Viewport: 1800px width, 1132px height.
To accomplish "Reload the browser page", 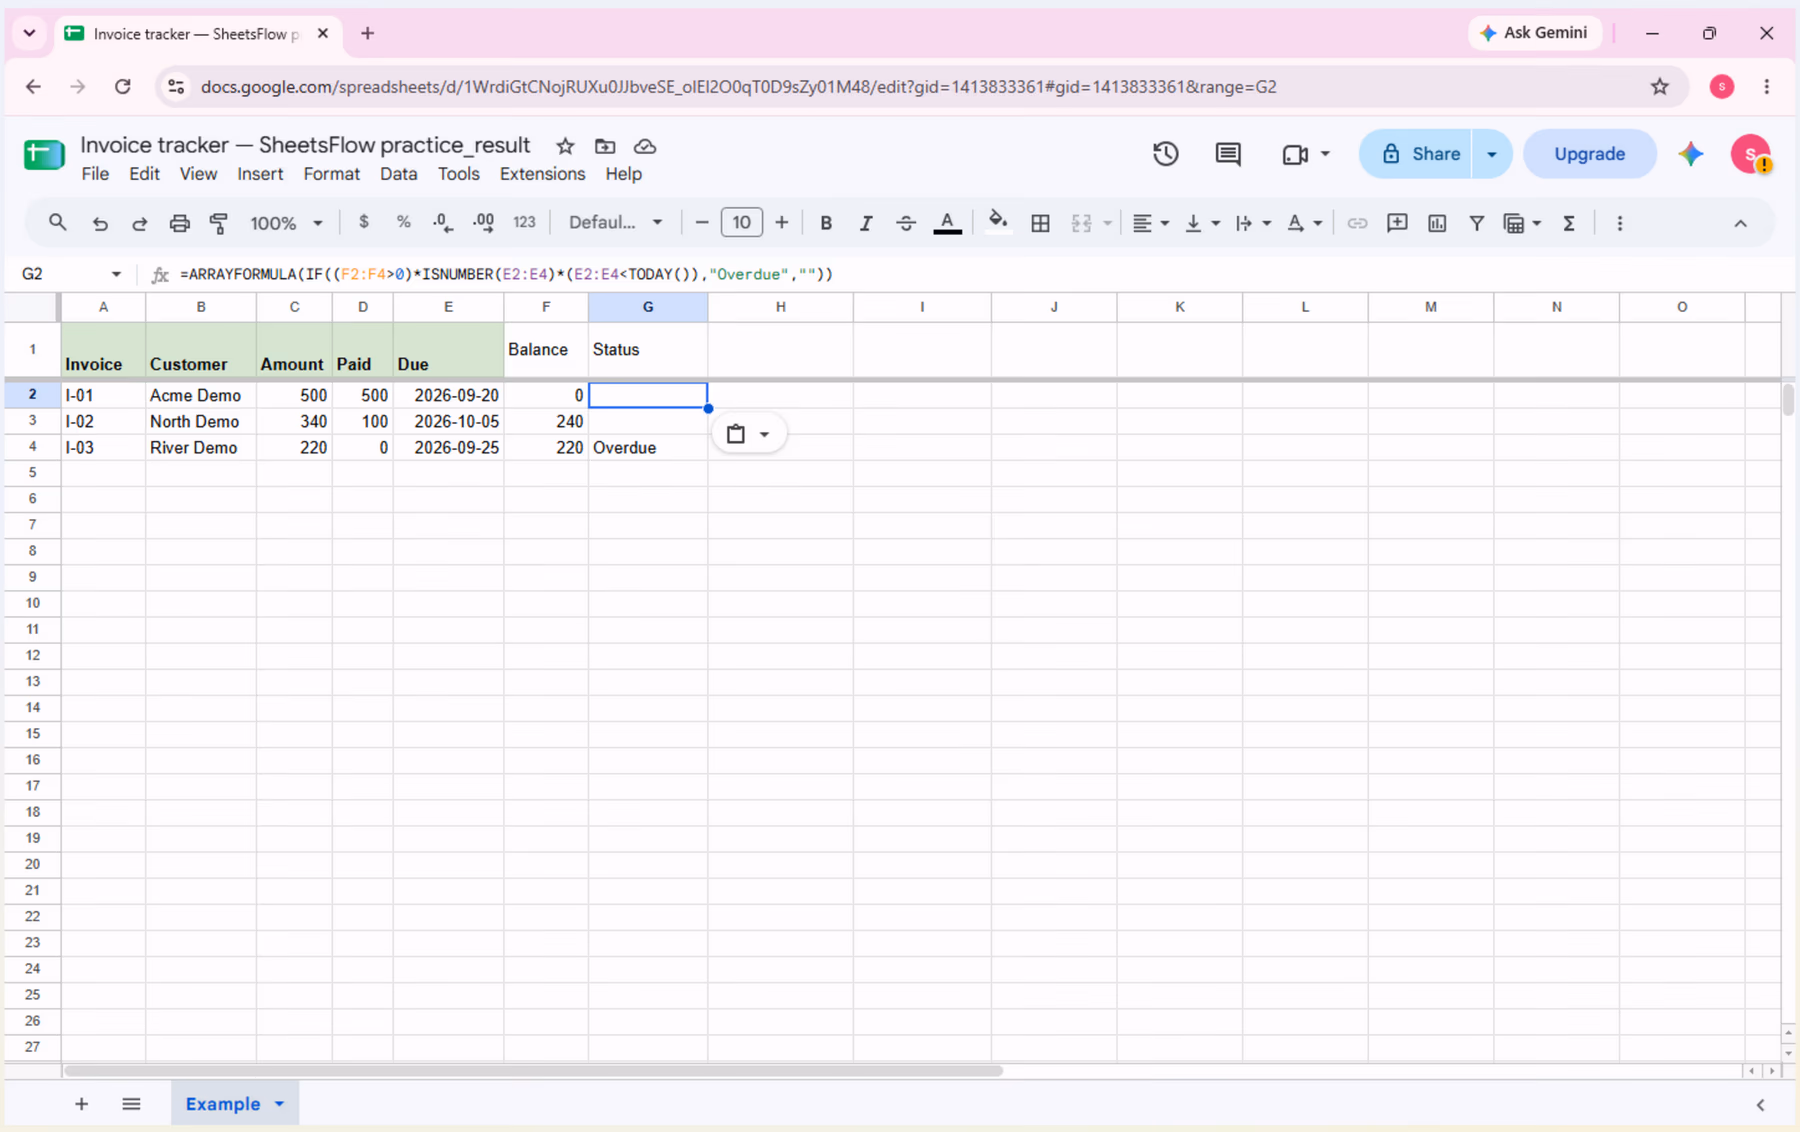I will [x=123, y=87].
